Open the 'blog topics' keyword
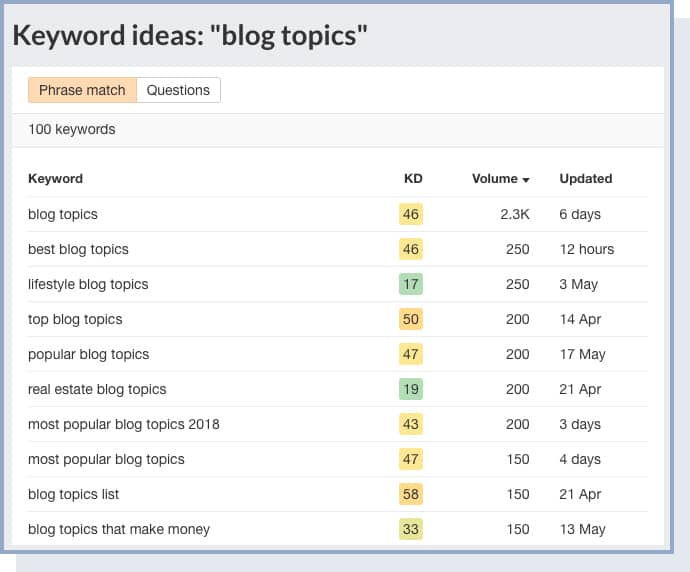 (x=63, y=214)
